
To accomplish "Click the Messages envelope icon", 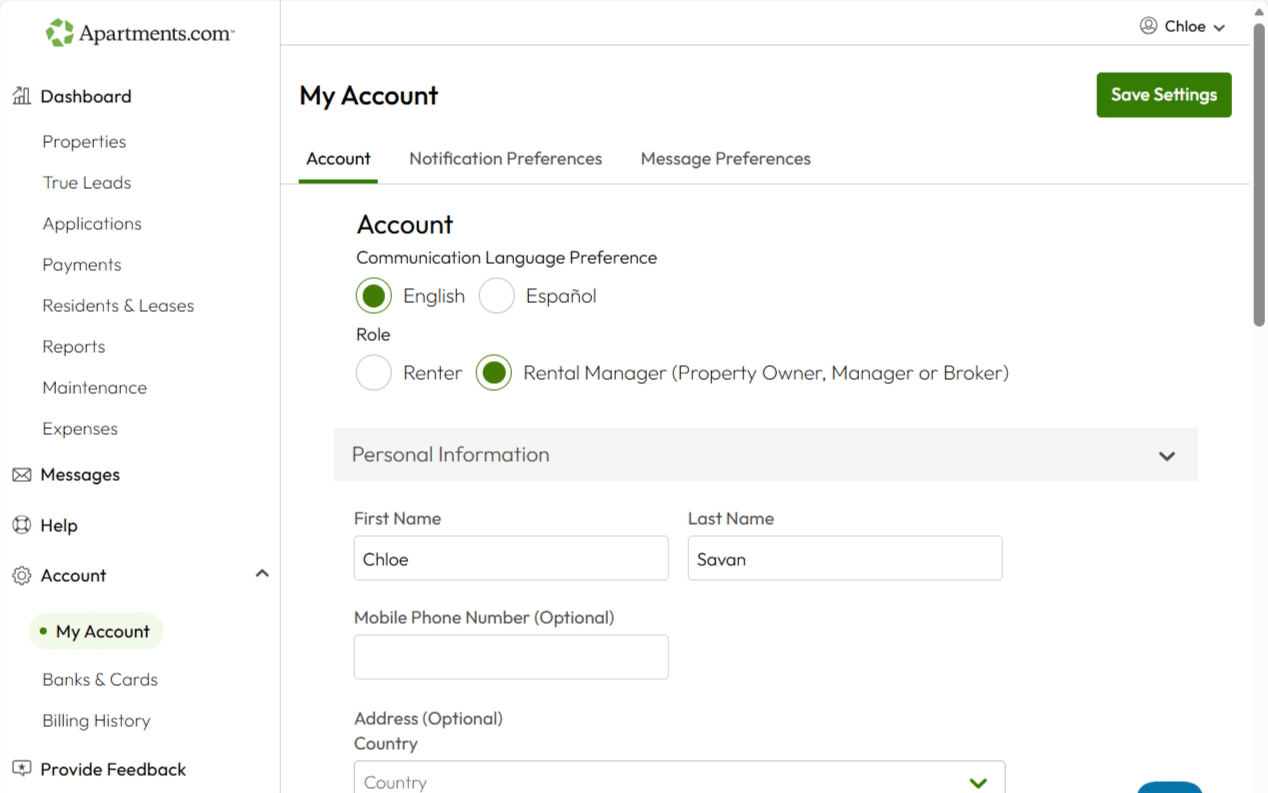I will (x=21, y=475).
